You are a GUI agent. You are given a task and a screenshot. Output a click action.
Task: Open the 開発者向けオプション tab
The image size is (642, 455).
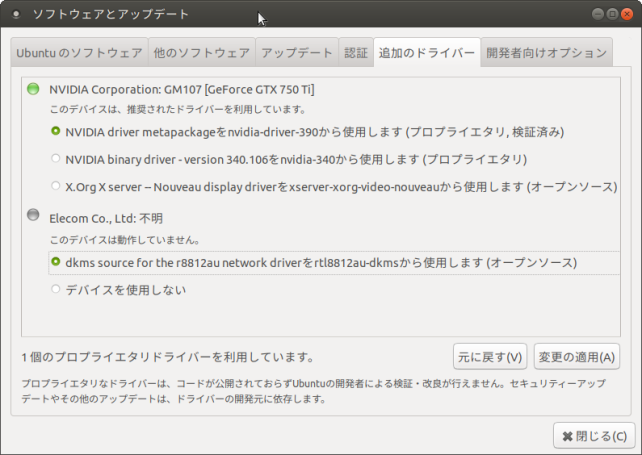pyautogui.click(x=547, y=52)
